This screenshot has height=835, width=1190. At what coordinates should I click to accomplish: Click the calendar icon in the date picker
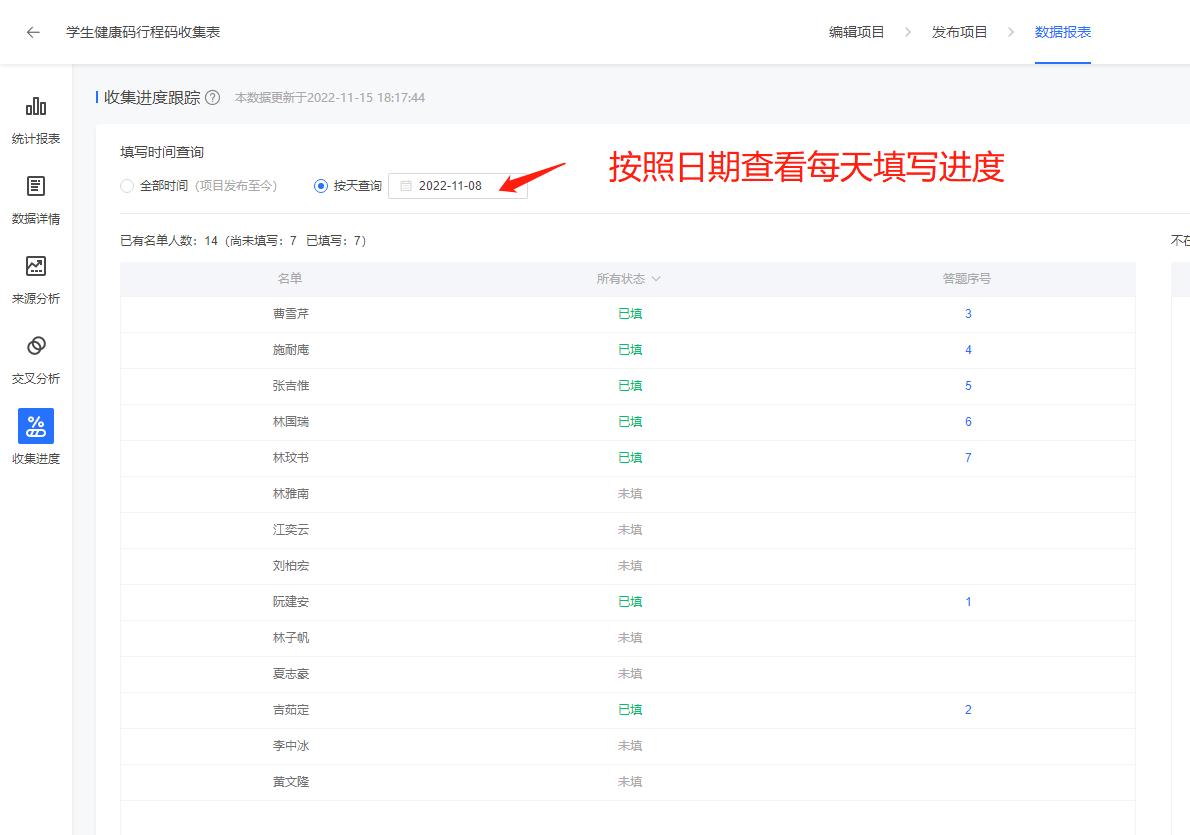(x=406, y=185)
